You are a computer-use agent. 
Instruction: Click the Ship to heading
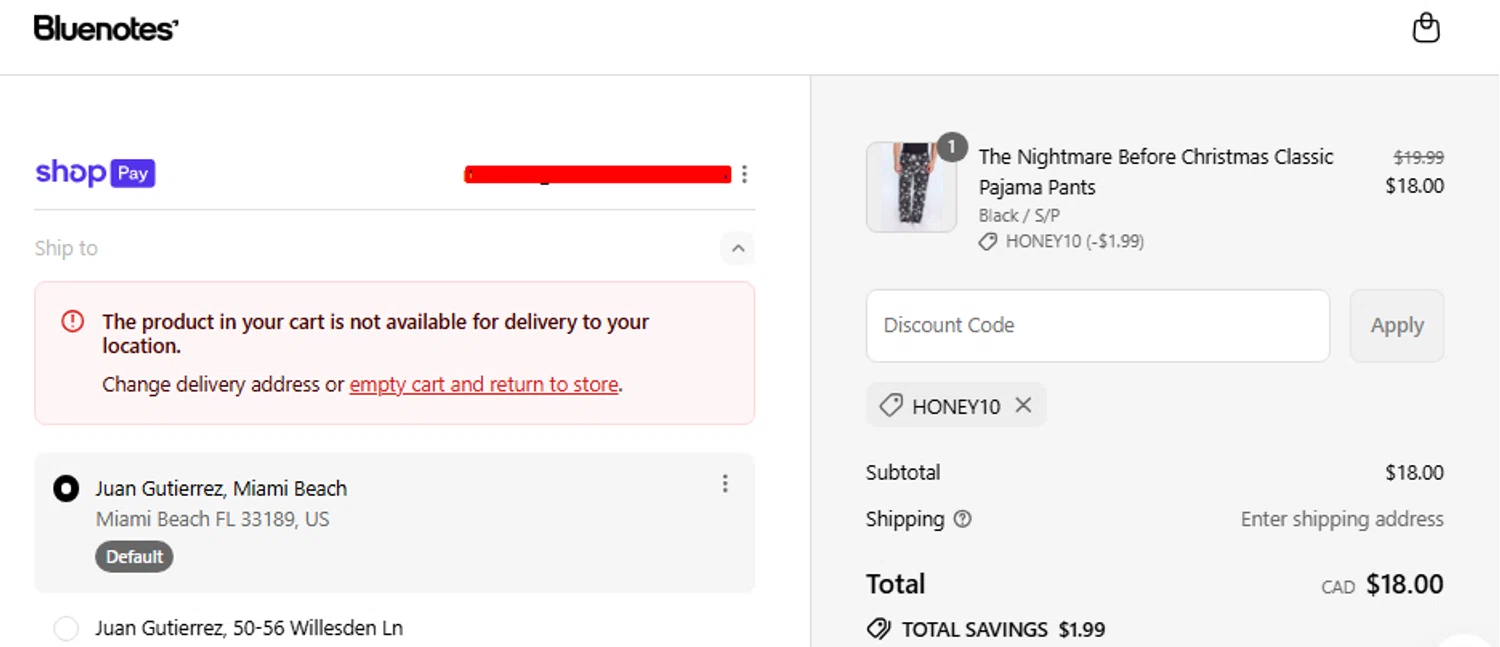click(x=66, y=248)
